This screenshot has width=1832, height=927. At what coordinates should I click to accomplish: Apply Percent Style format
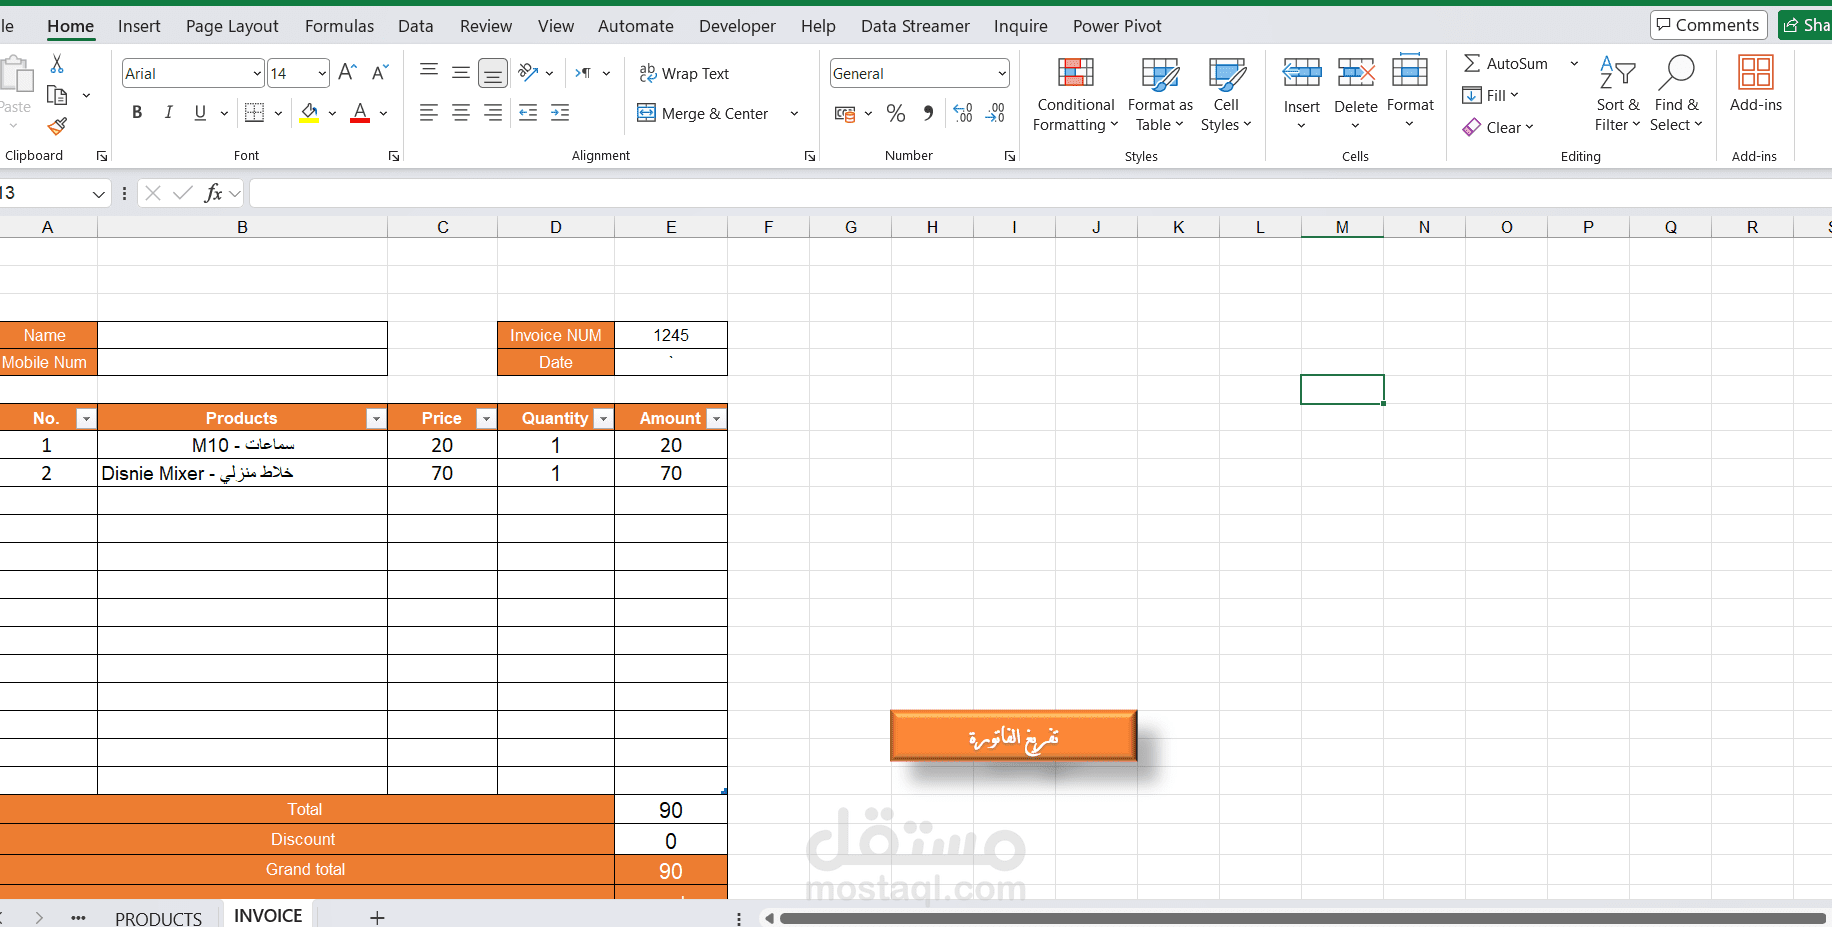click(896, 113)
